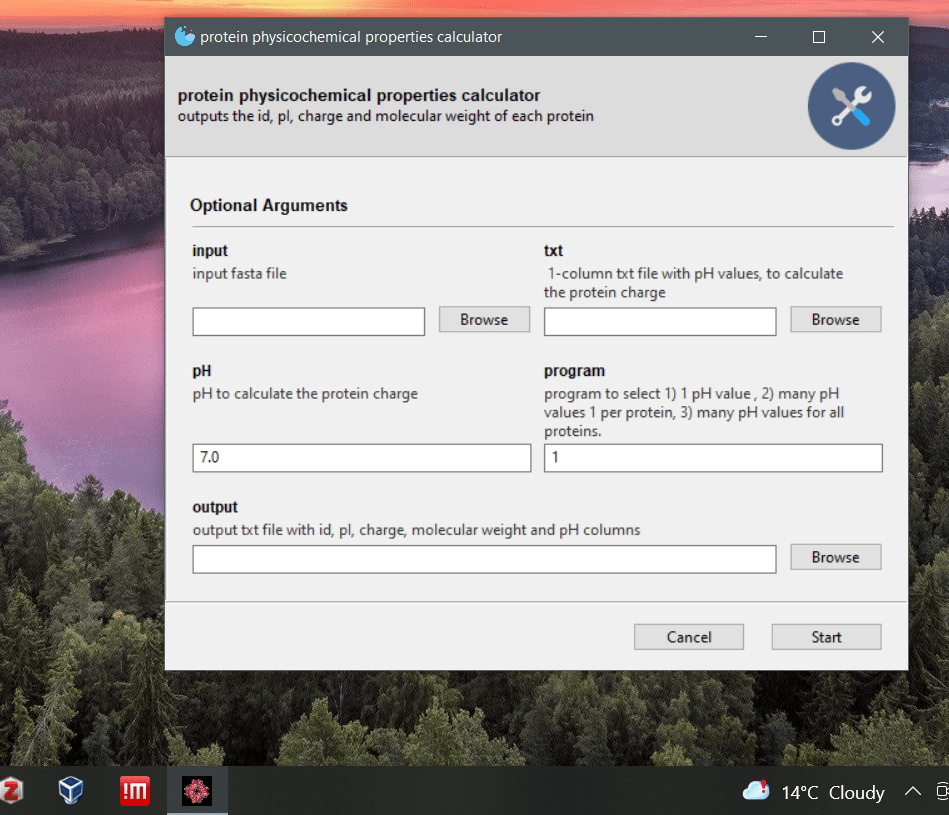
Task: Select the running protein calculator taskbar icon
Action: tap(197, 790)
